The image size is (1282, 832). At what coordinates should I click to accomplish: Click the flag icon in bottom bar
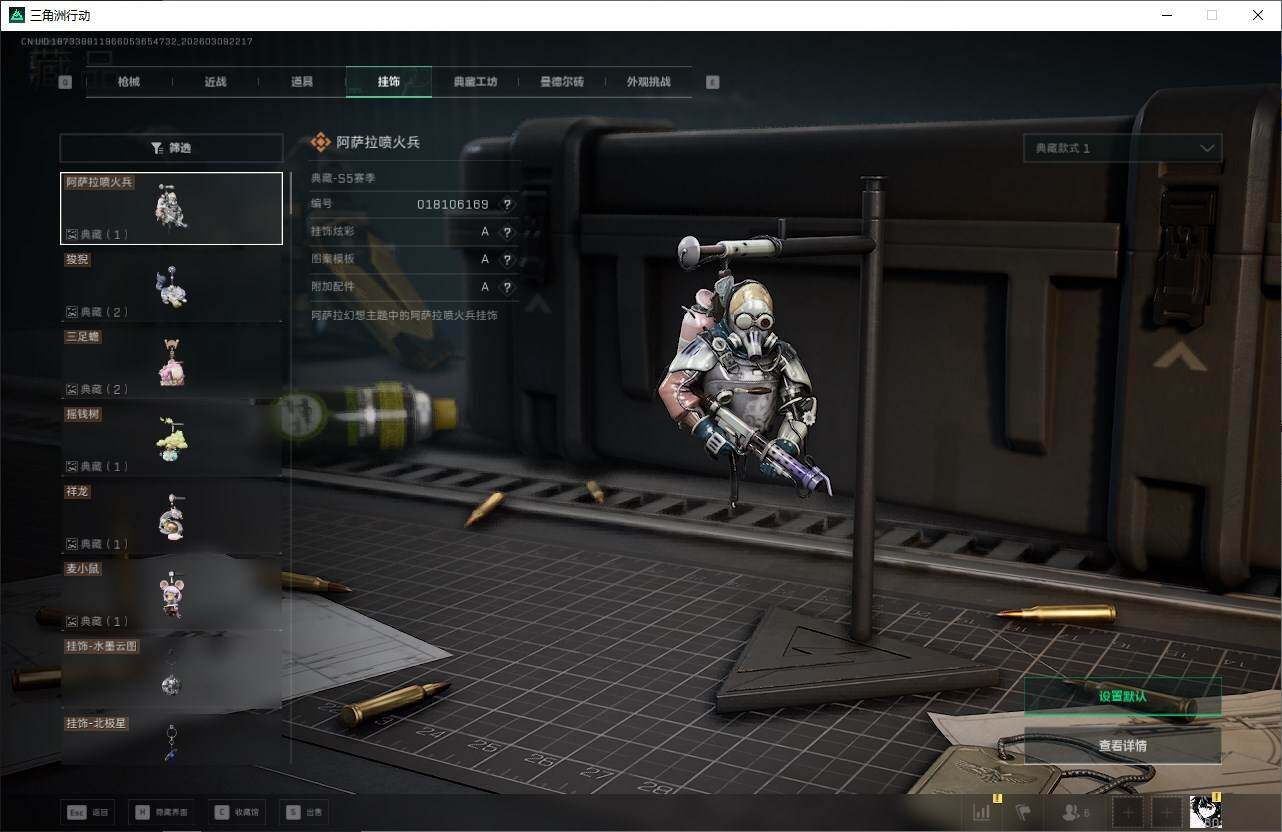[x=1023, y=812]
